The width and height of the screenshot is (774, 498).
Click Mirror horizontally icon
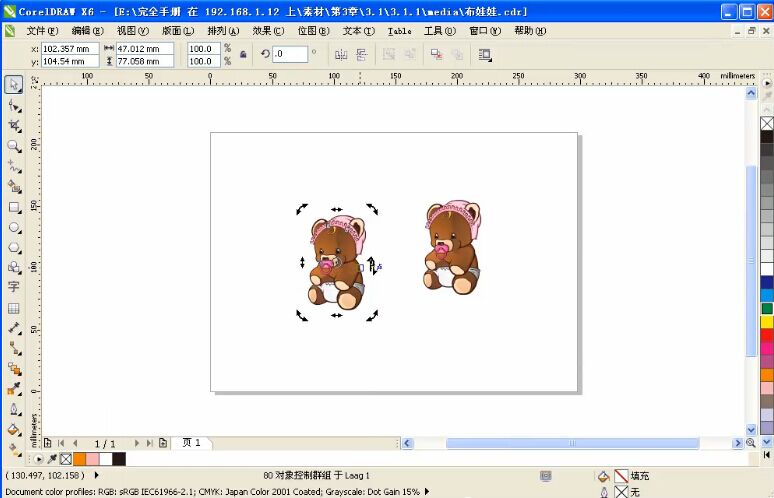tap(341, 55)
